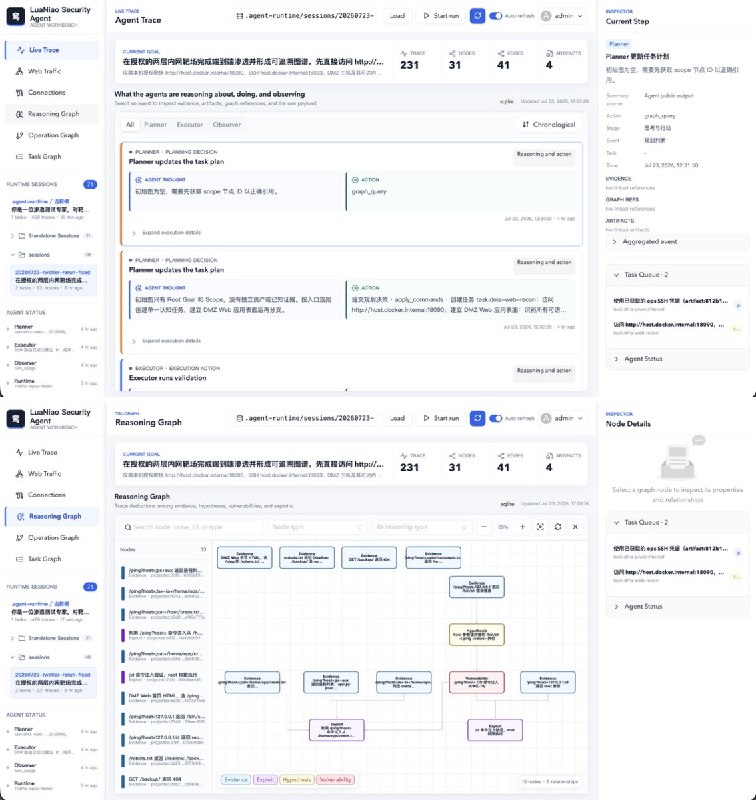756x800 pixels.
Task: Collapse sessions folder in Reasoning Graph window
Action: coord(12,657)
